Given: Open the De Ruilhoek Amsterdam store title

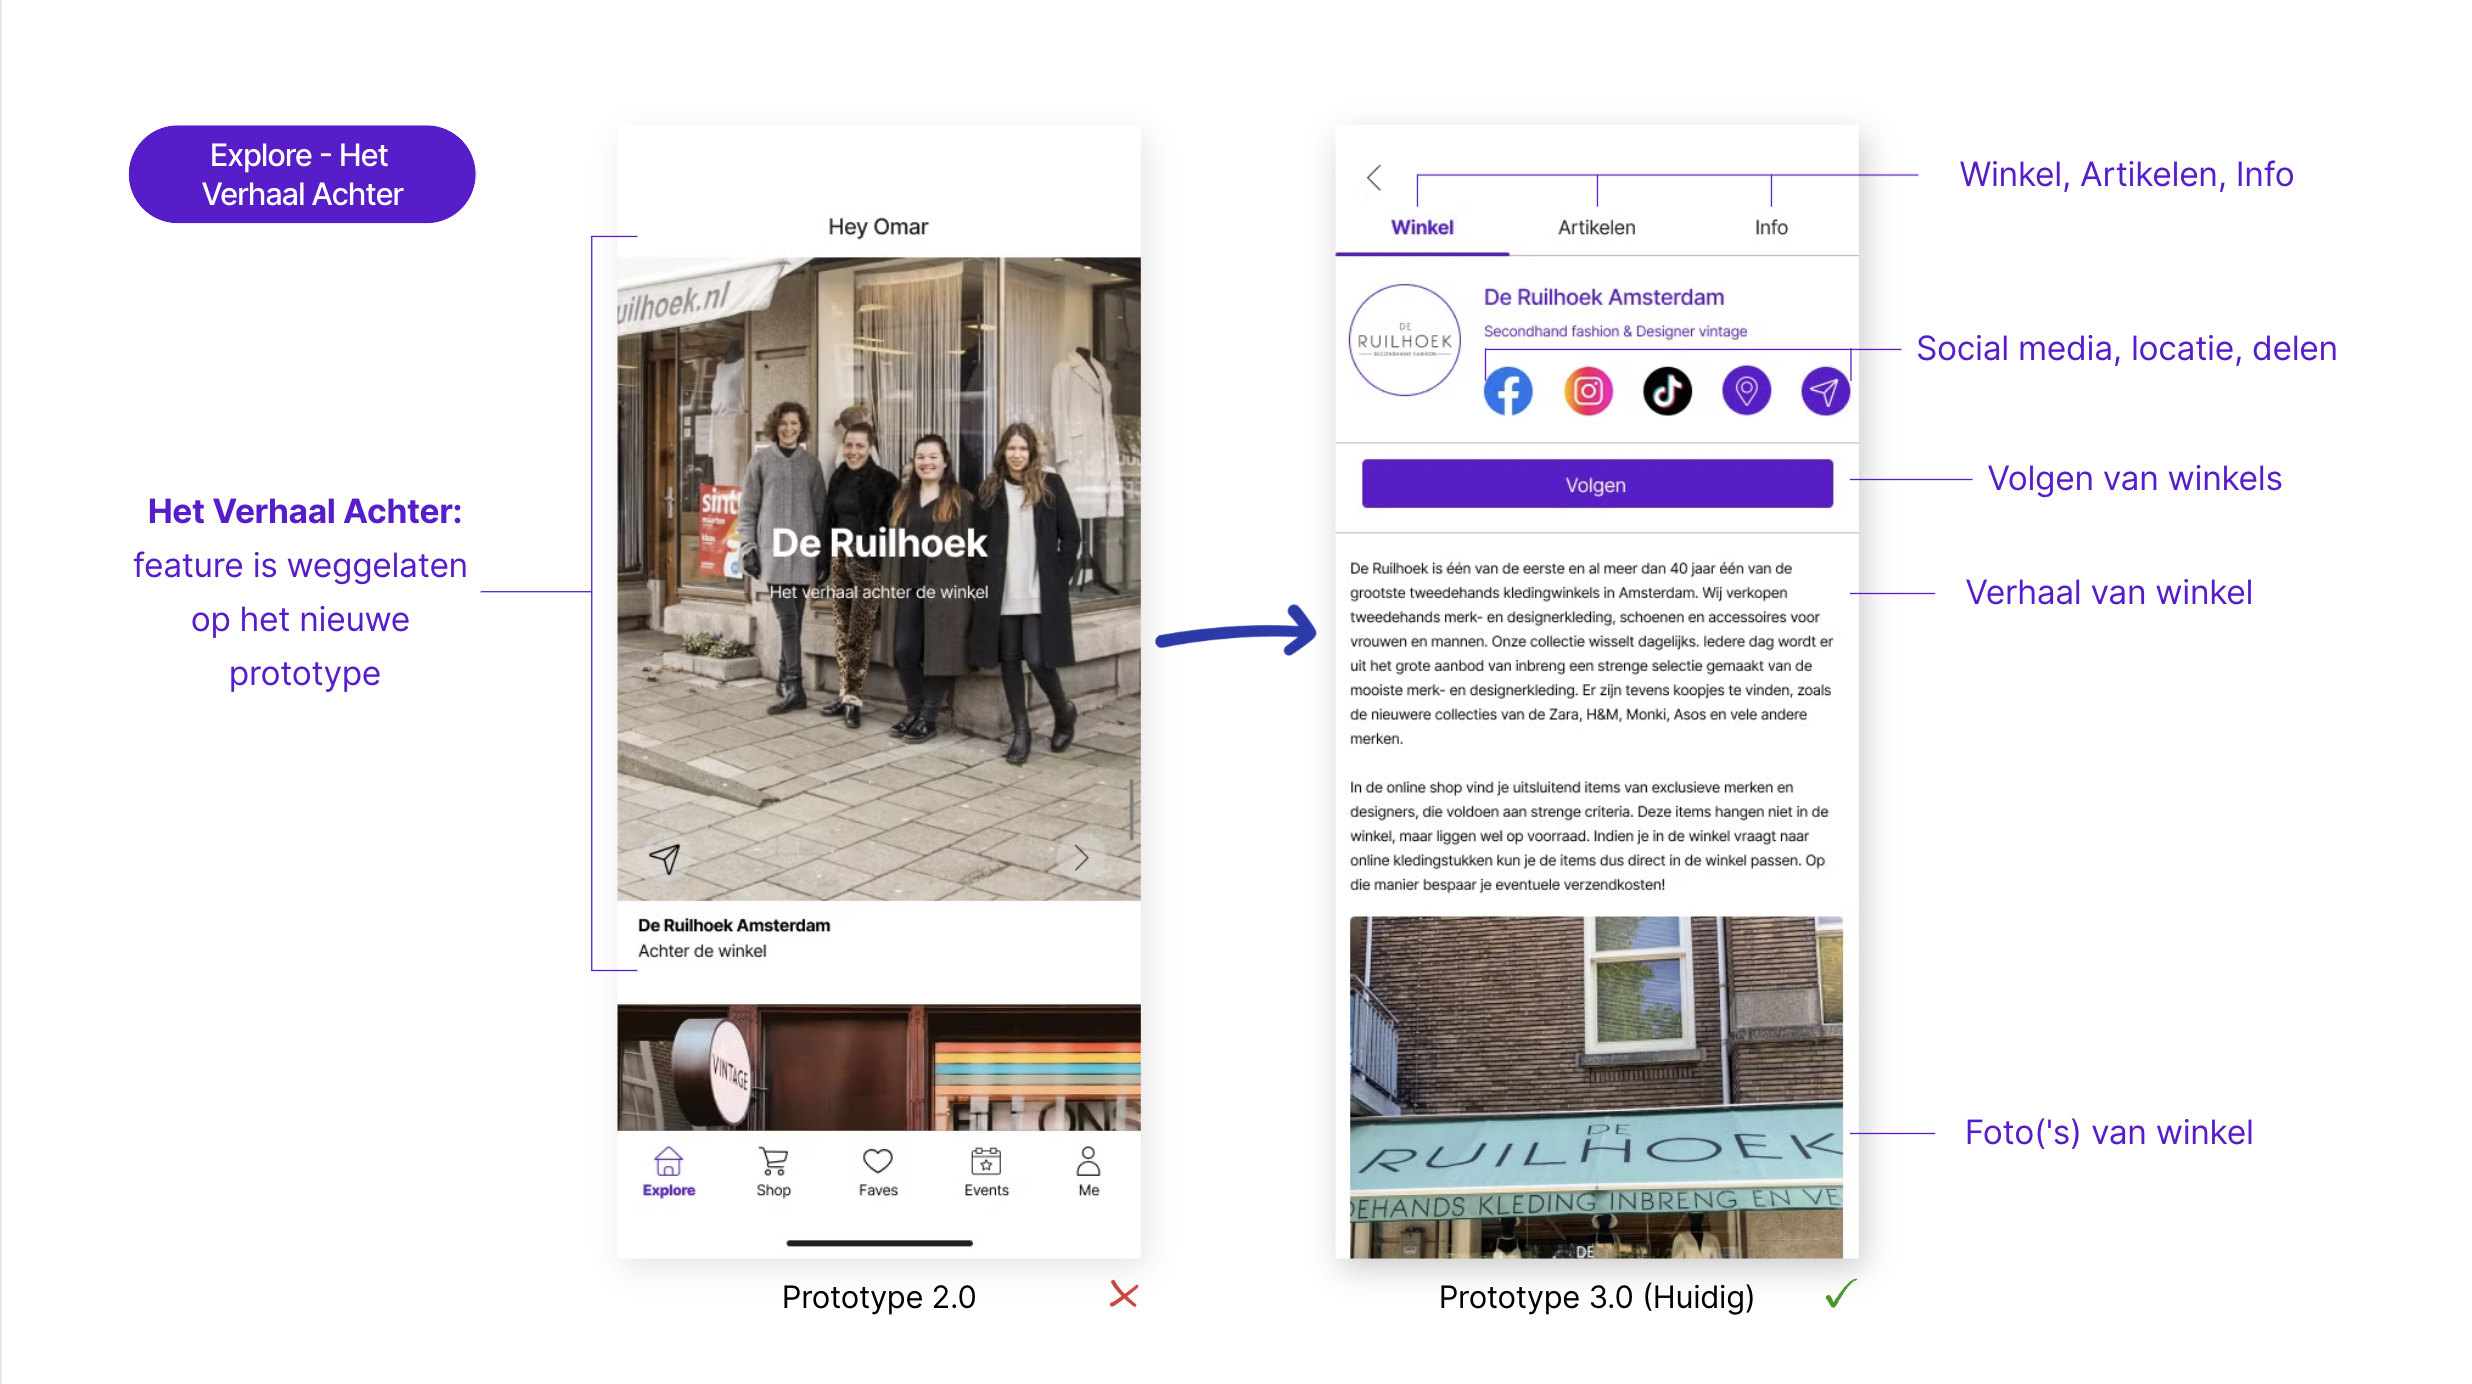Looking at the screenshot, I should (x=1604, y=297).
